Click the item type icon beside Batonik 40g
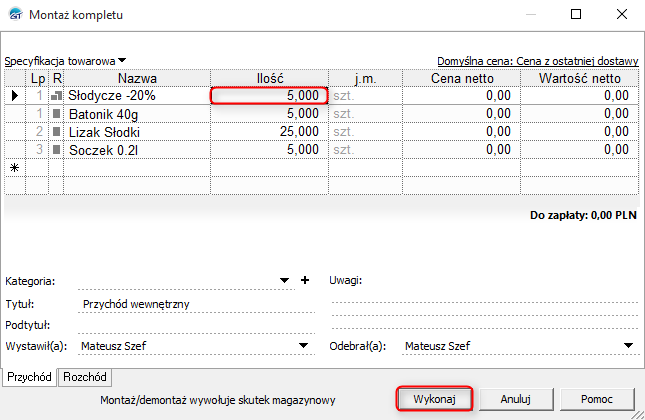 click(x=57, y=114)
